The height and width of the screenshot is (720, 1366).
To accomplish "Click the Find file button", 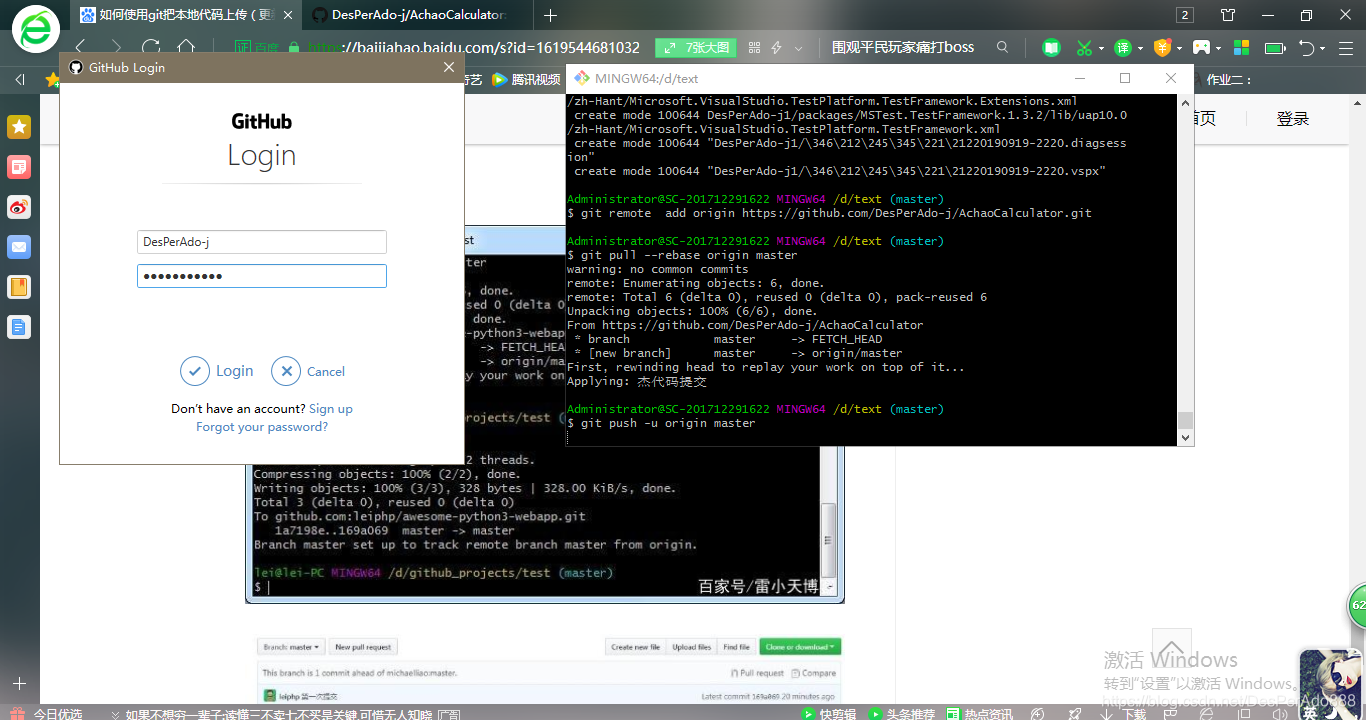I will 737,647.
